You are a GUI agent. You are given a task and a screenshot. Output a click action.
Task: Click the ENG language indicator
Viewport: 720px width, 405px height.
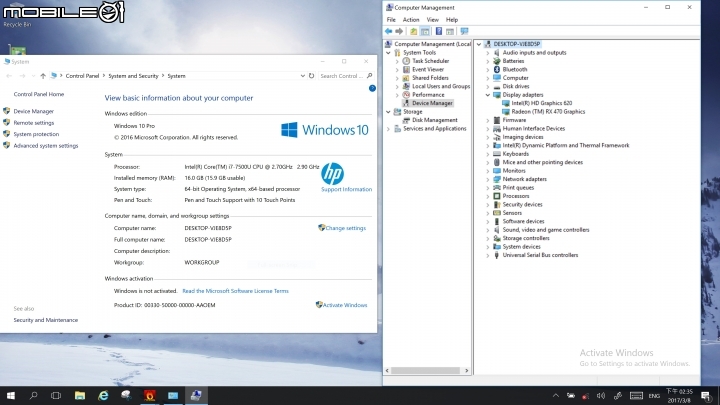654,395
